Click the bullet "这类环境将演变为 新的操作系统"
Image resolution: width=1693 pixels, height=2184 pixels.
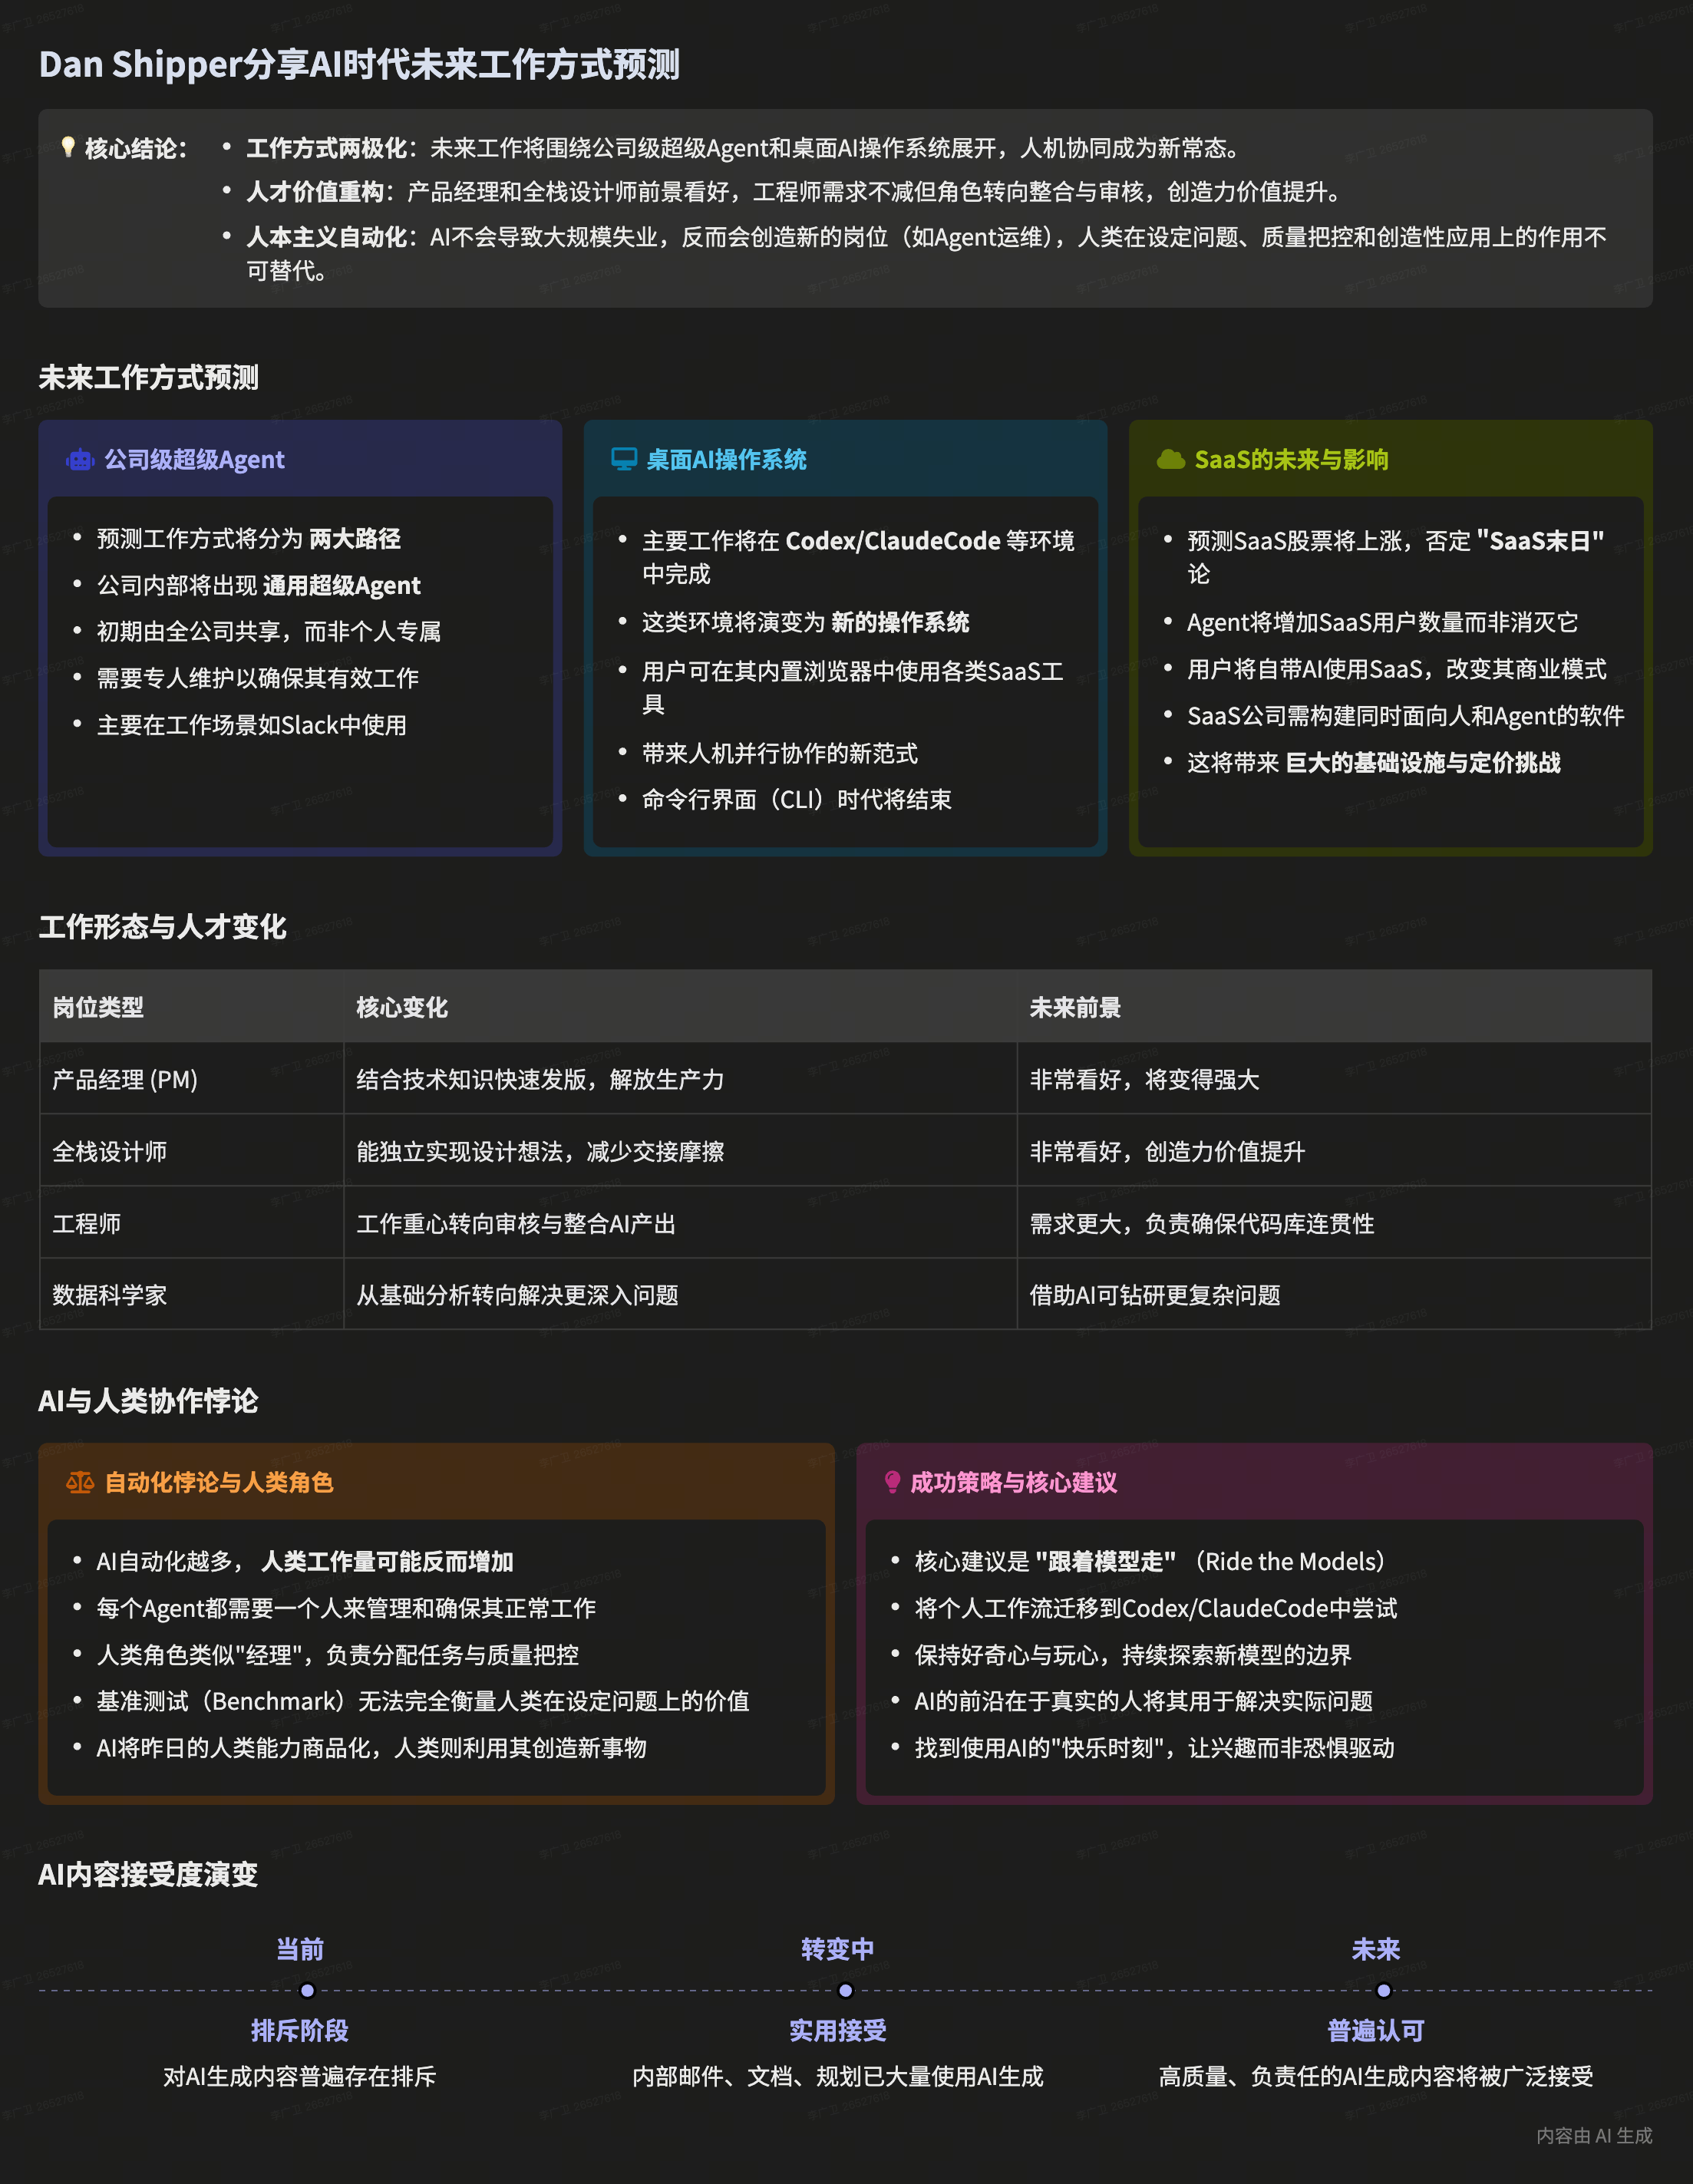806,623
